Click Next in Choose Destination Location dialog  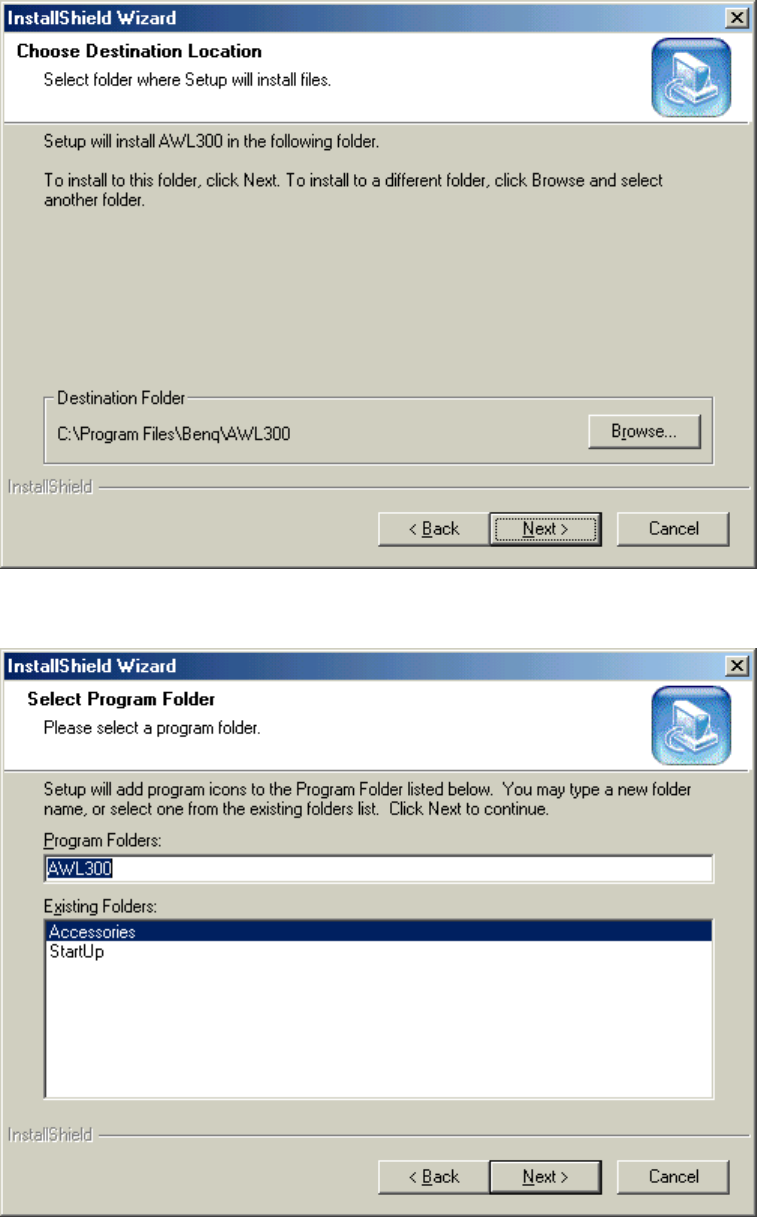[545, 529]
